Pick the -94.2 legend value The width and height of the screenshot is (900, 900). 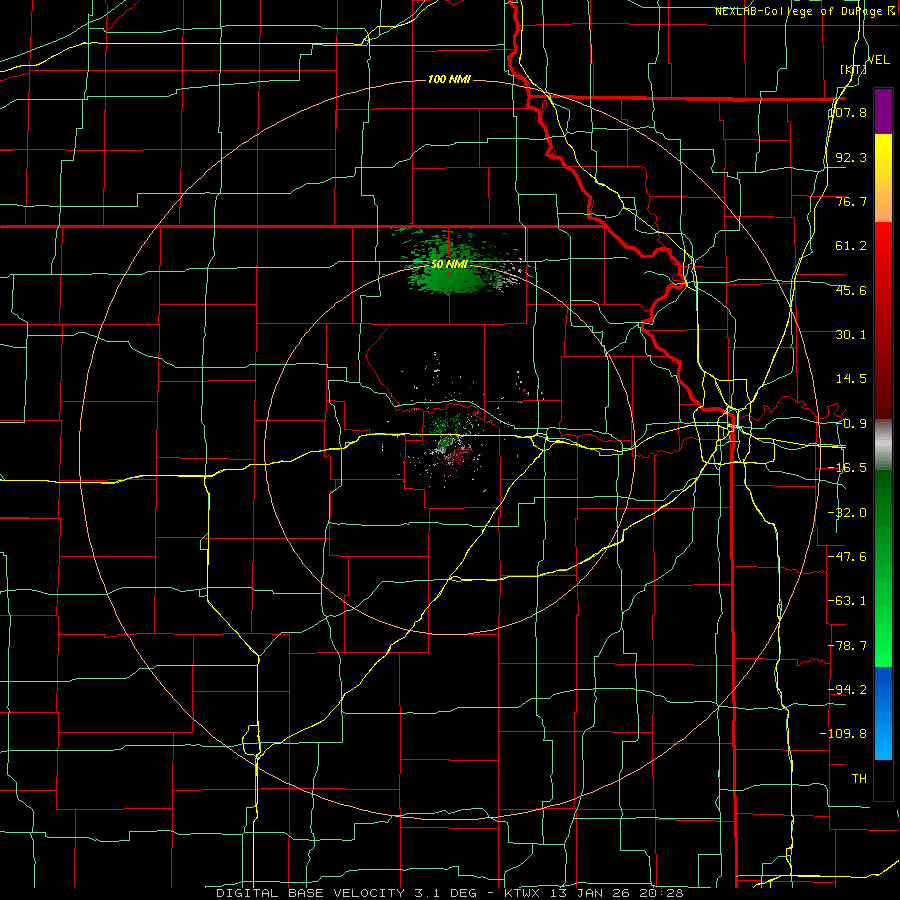pyautogui.click(x=848, y=689)
